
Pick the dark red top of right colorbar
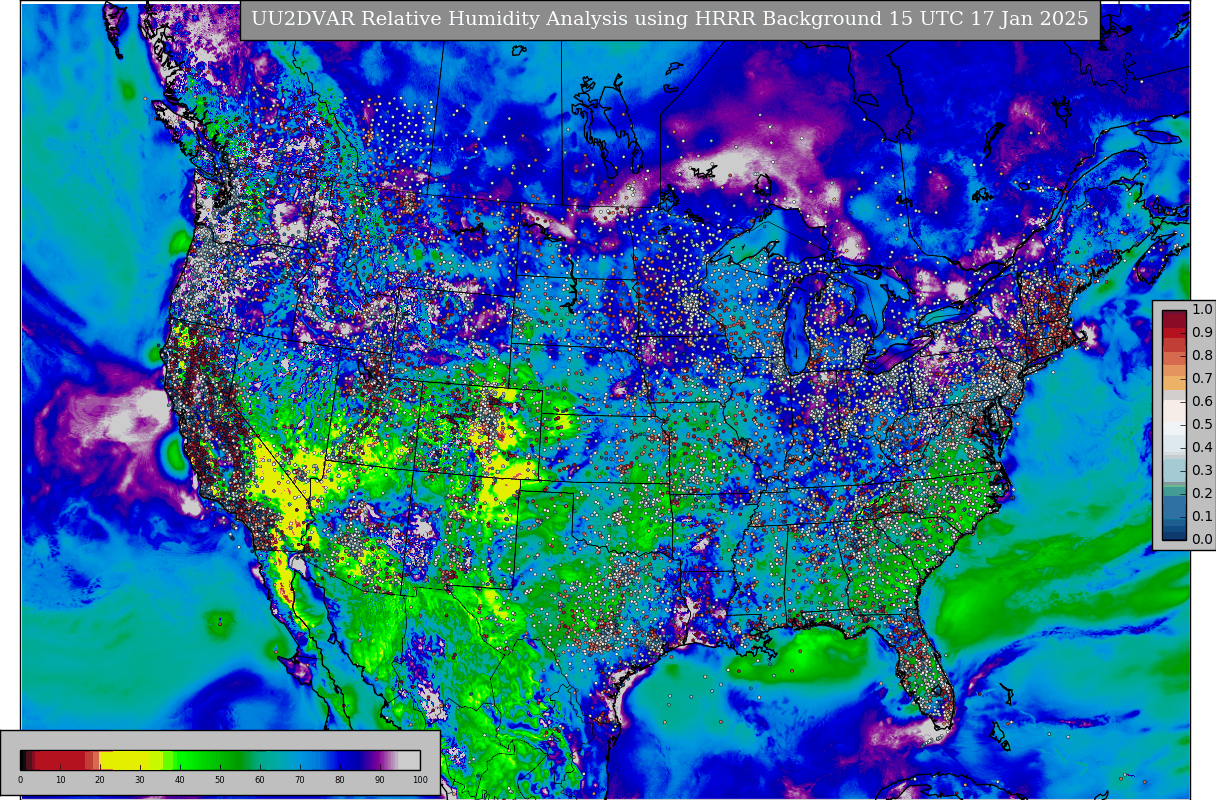pos(1174,319)
